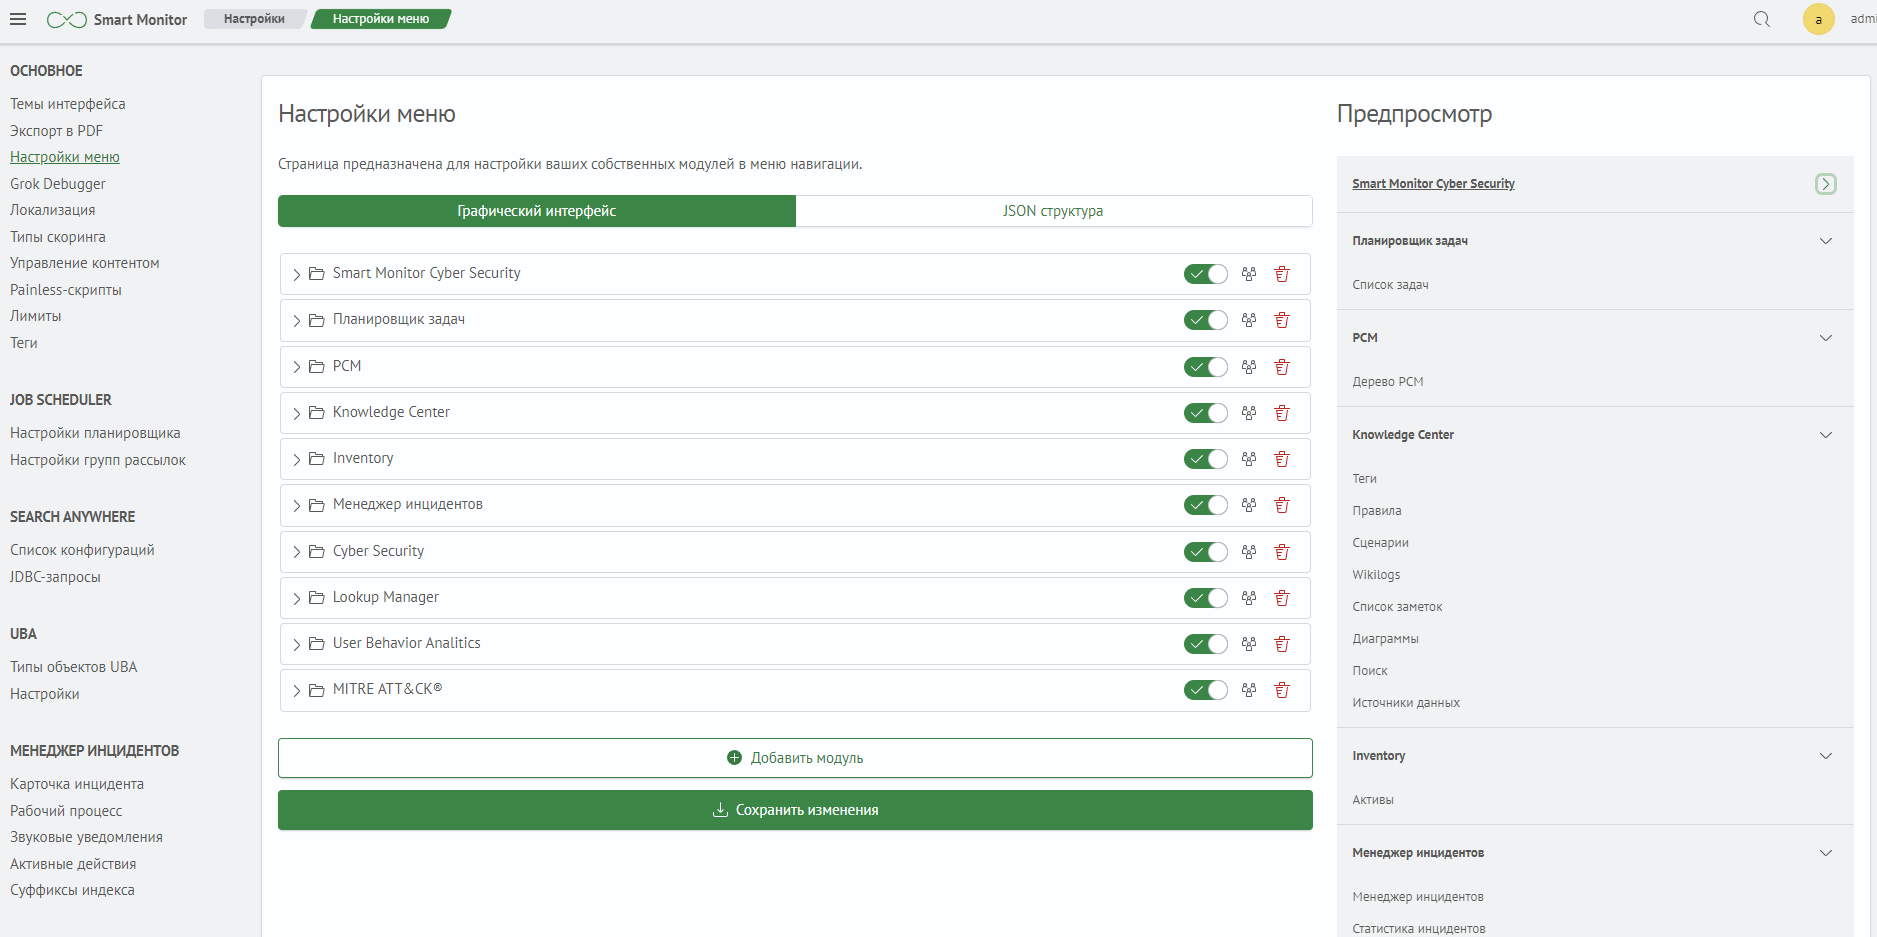
Task: Collapse Inventory section in preview
Action: (x=1826, y=756)
